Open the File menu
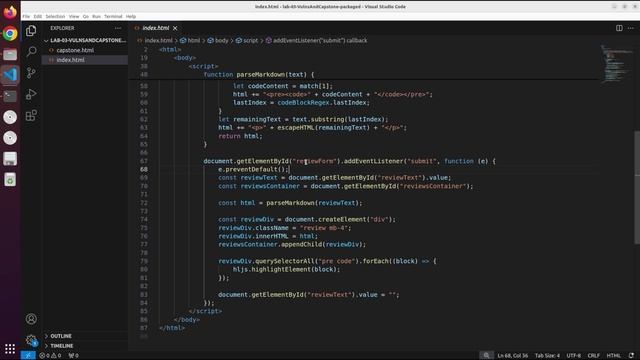The height and width of the screenshot is (360, 640). [x=26, y=16]
